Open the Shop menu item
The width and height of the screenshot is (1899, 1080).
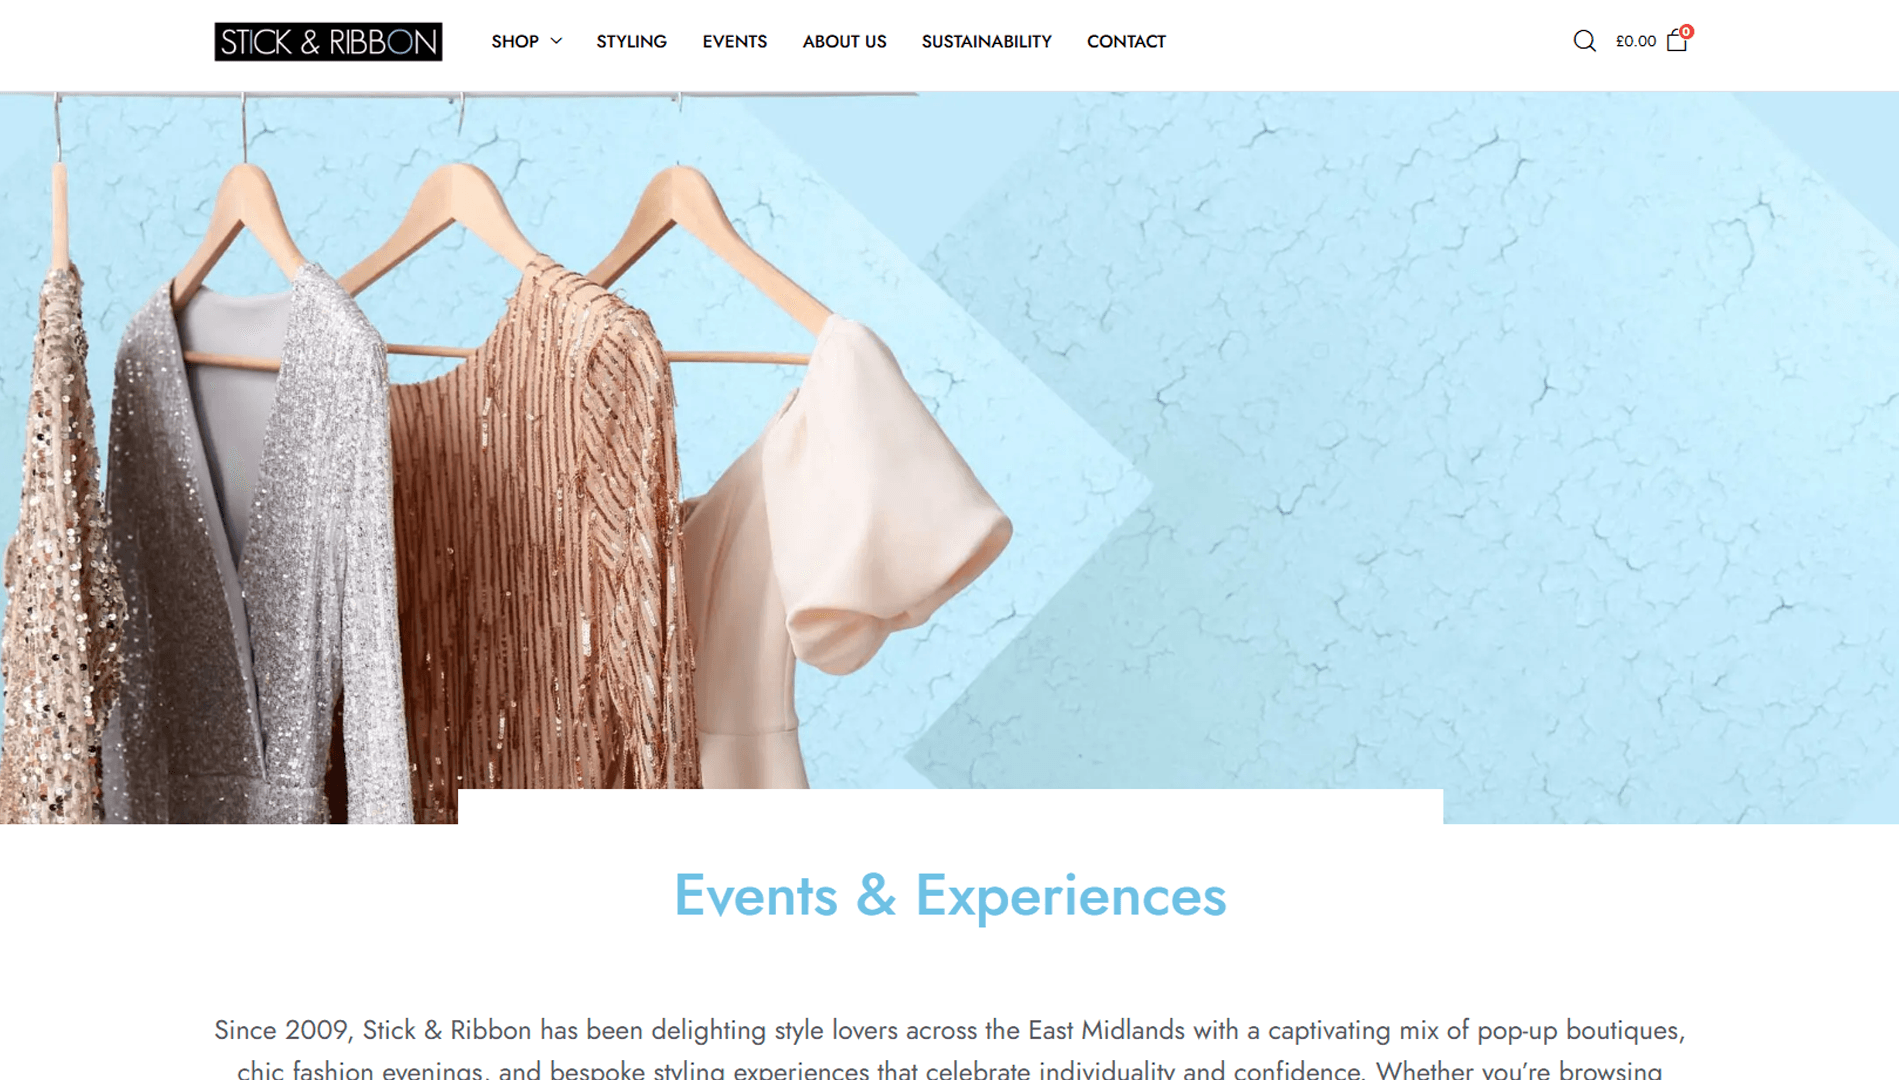click(515, 41)
